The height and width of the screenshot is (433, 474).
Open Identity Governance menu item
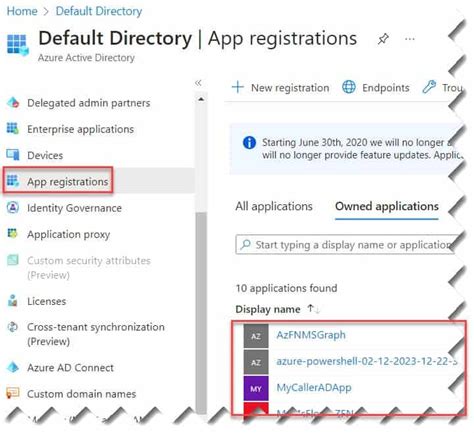tap(74, 208)
